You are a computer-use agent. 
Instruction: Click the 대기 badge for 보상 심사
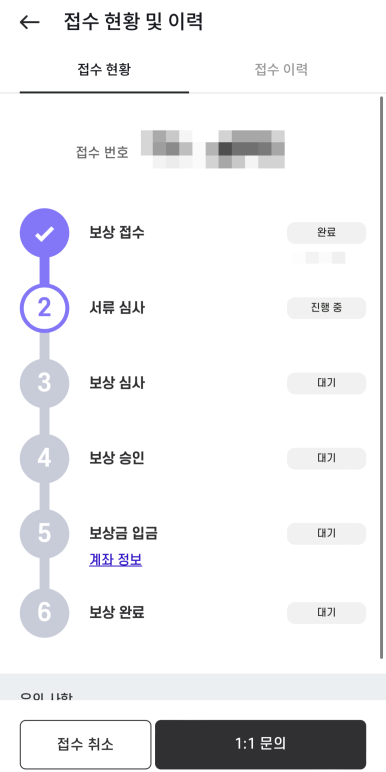coord(326,384)
